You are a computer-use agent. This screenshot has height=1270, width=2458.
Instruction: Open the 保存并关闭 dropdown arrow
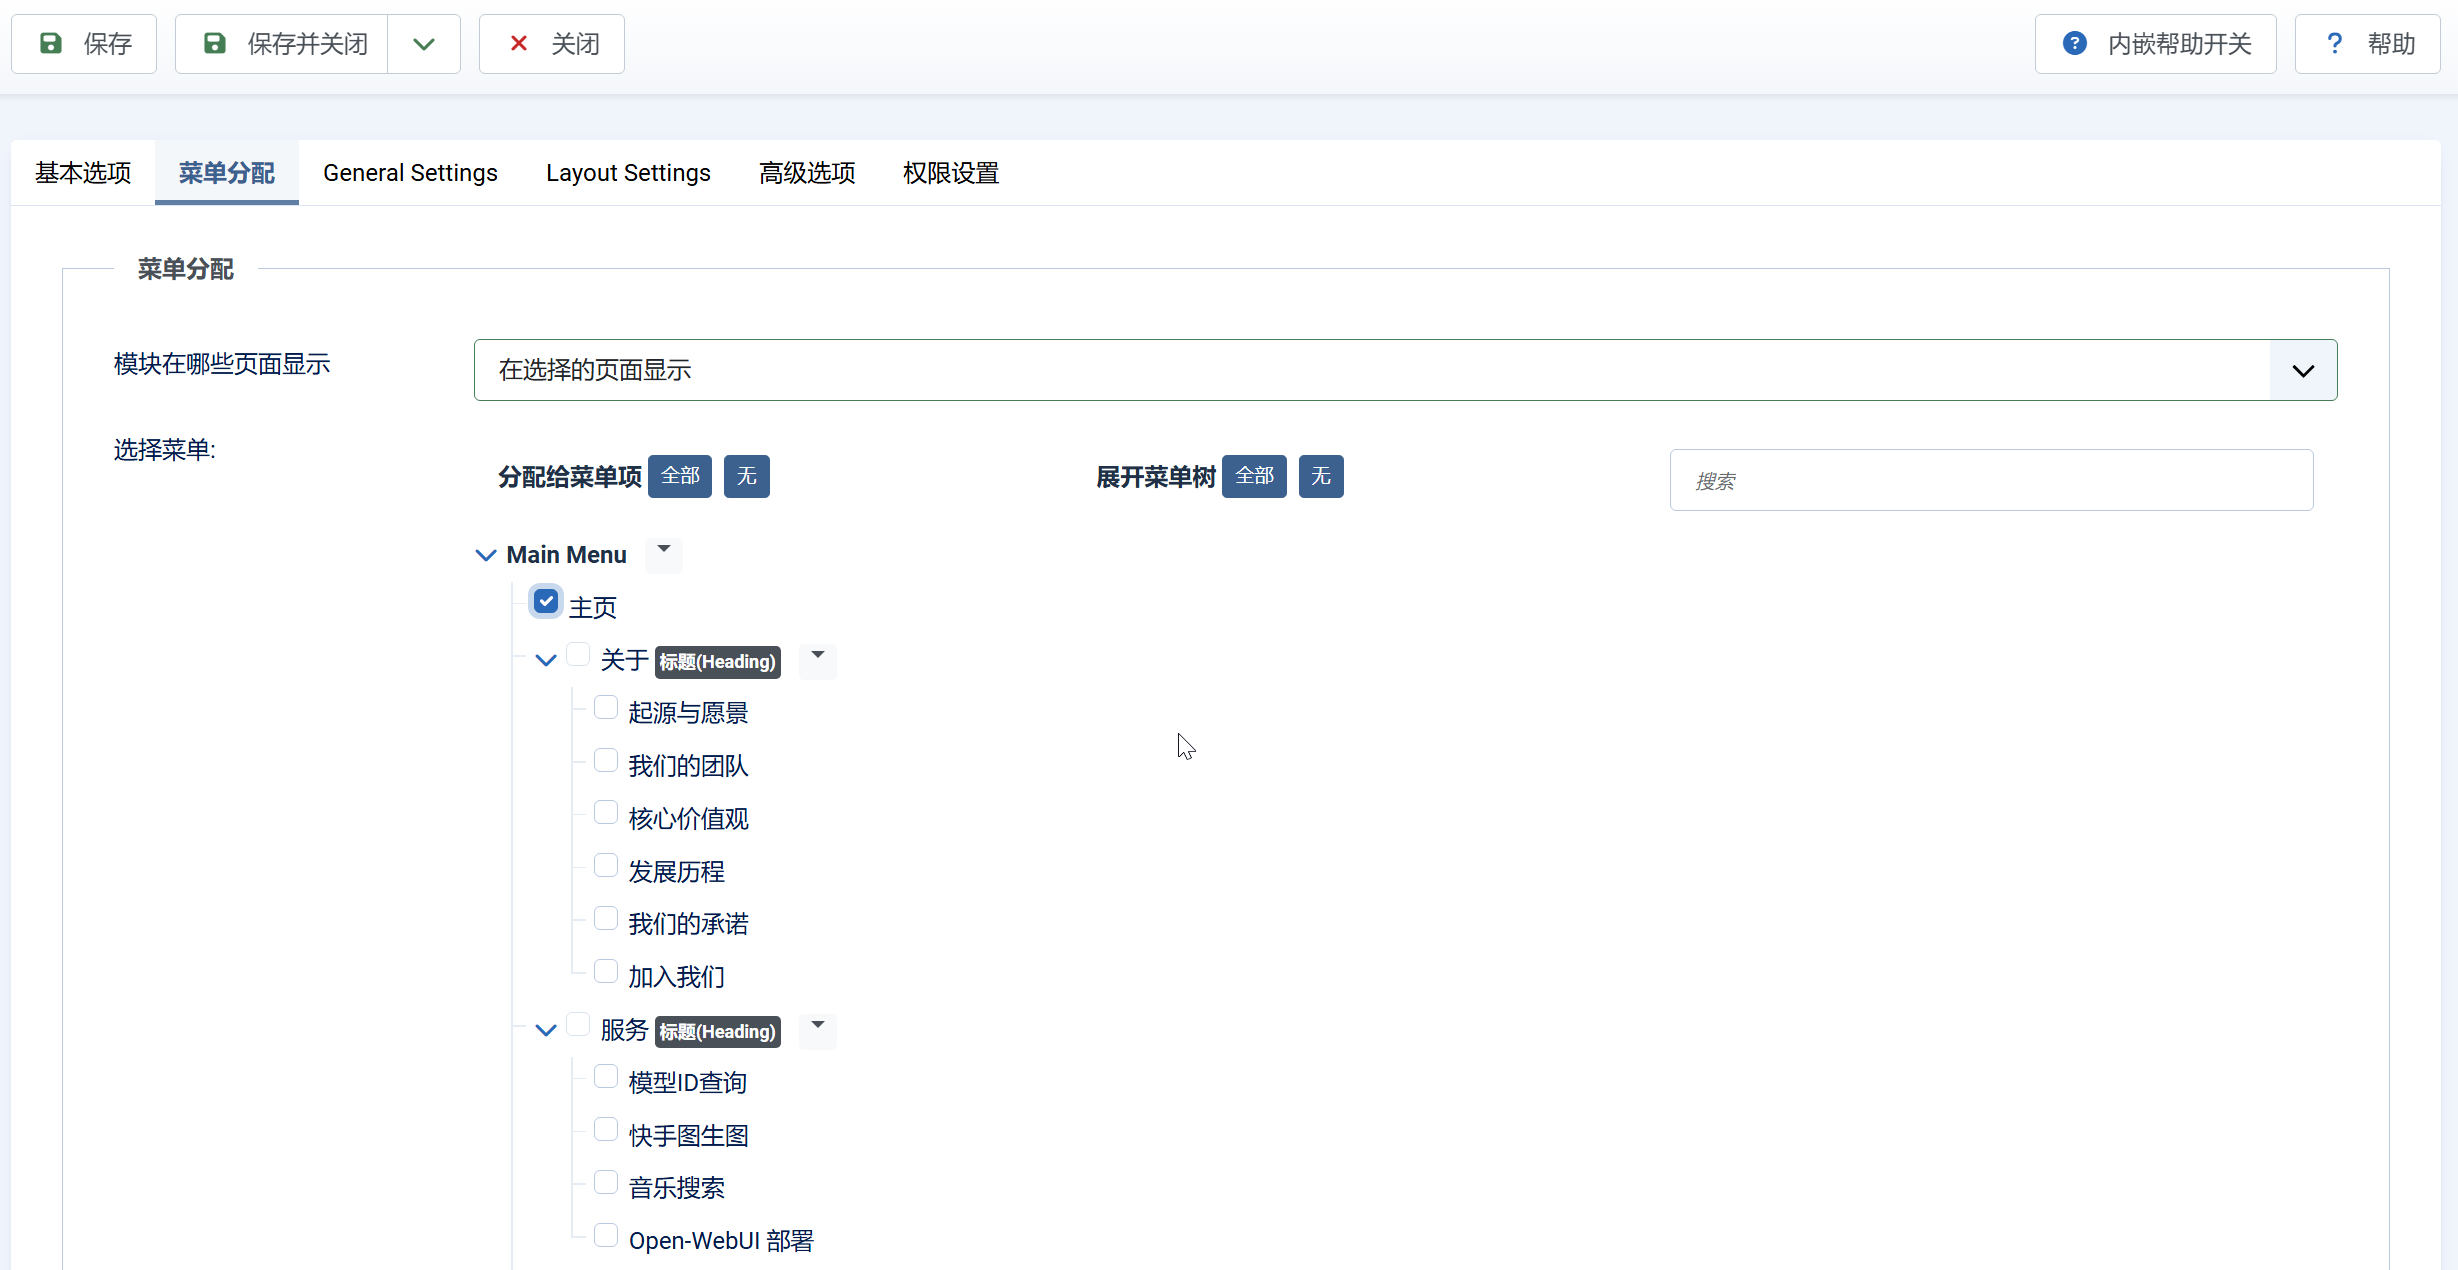pyautogui.click(x=424, y=44)
